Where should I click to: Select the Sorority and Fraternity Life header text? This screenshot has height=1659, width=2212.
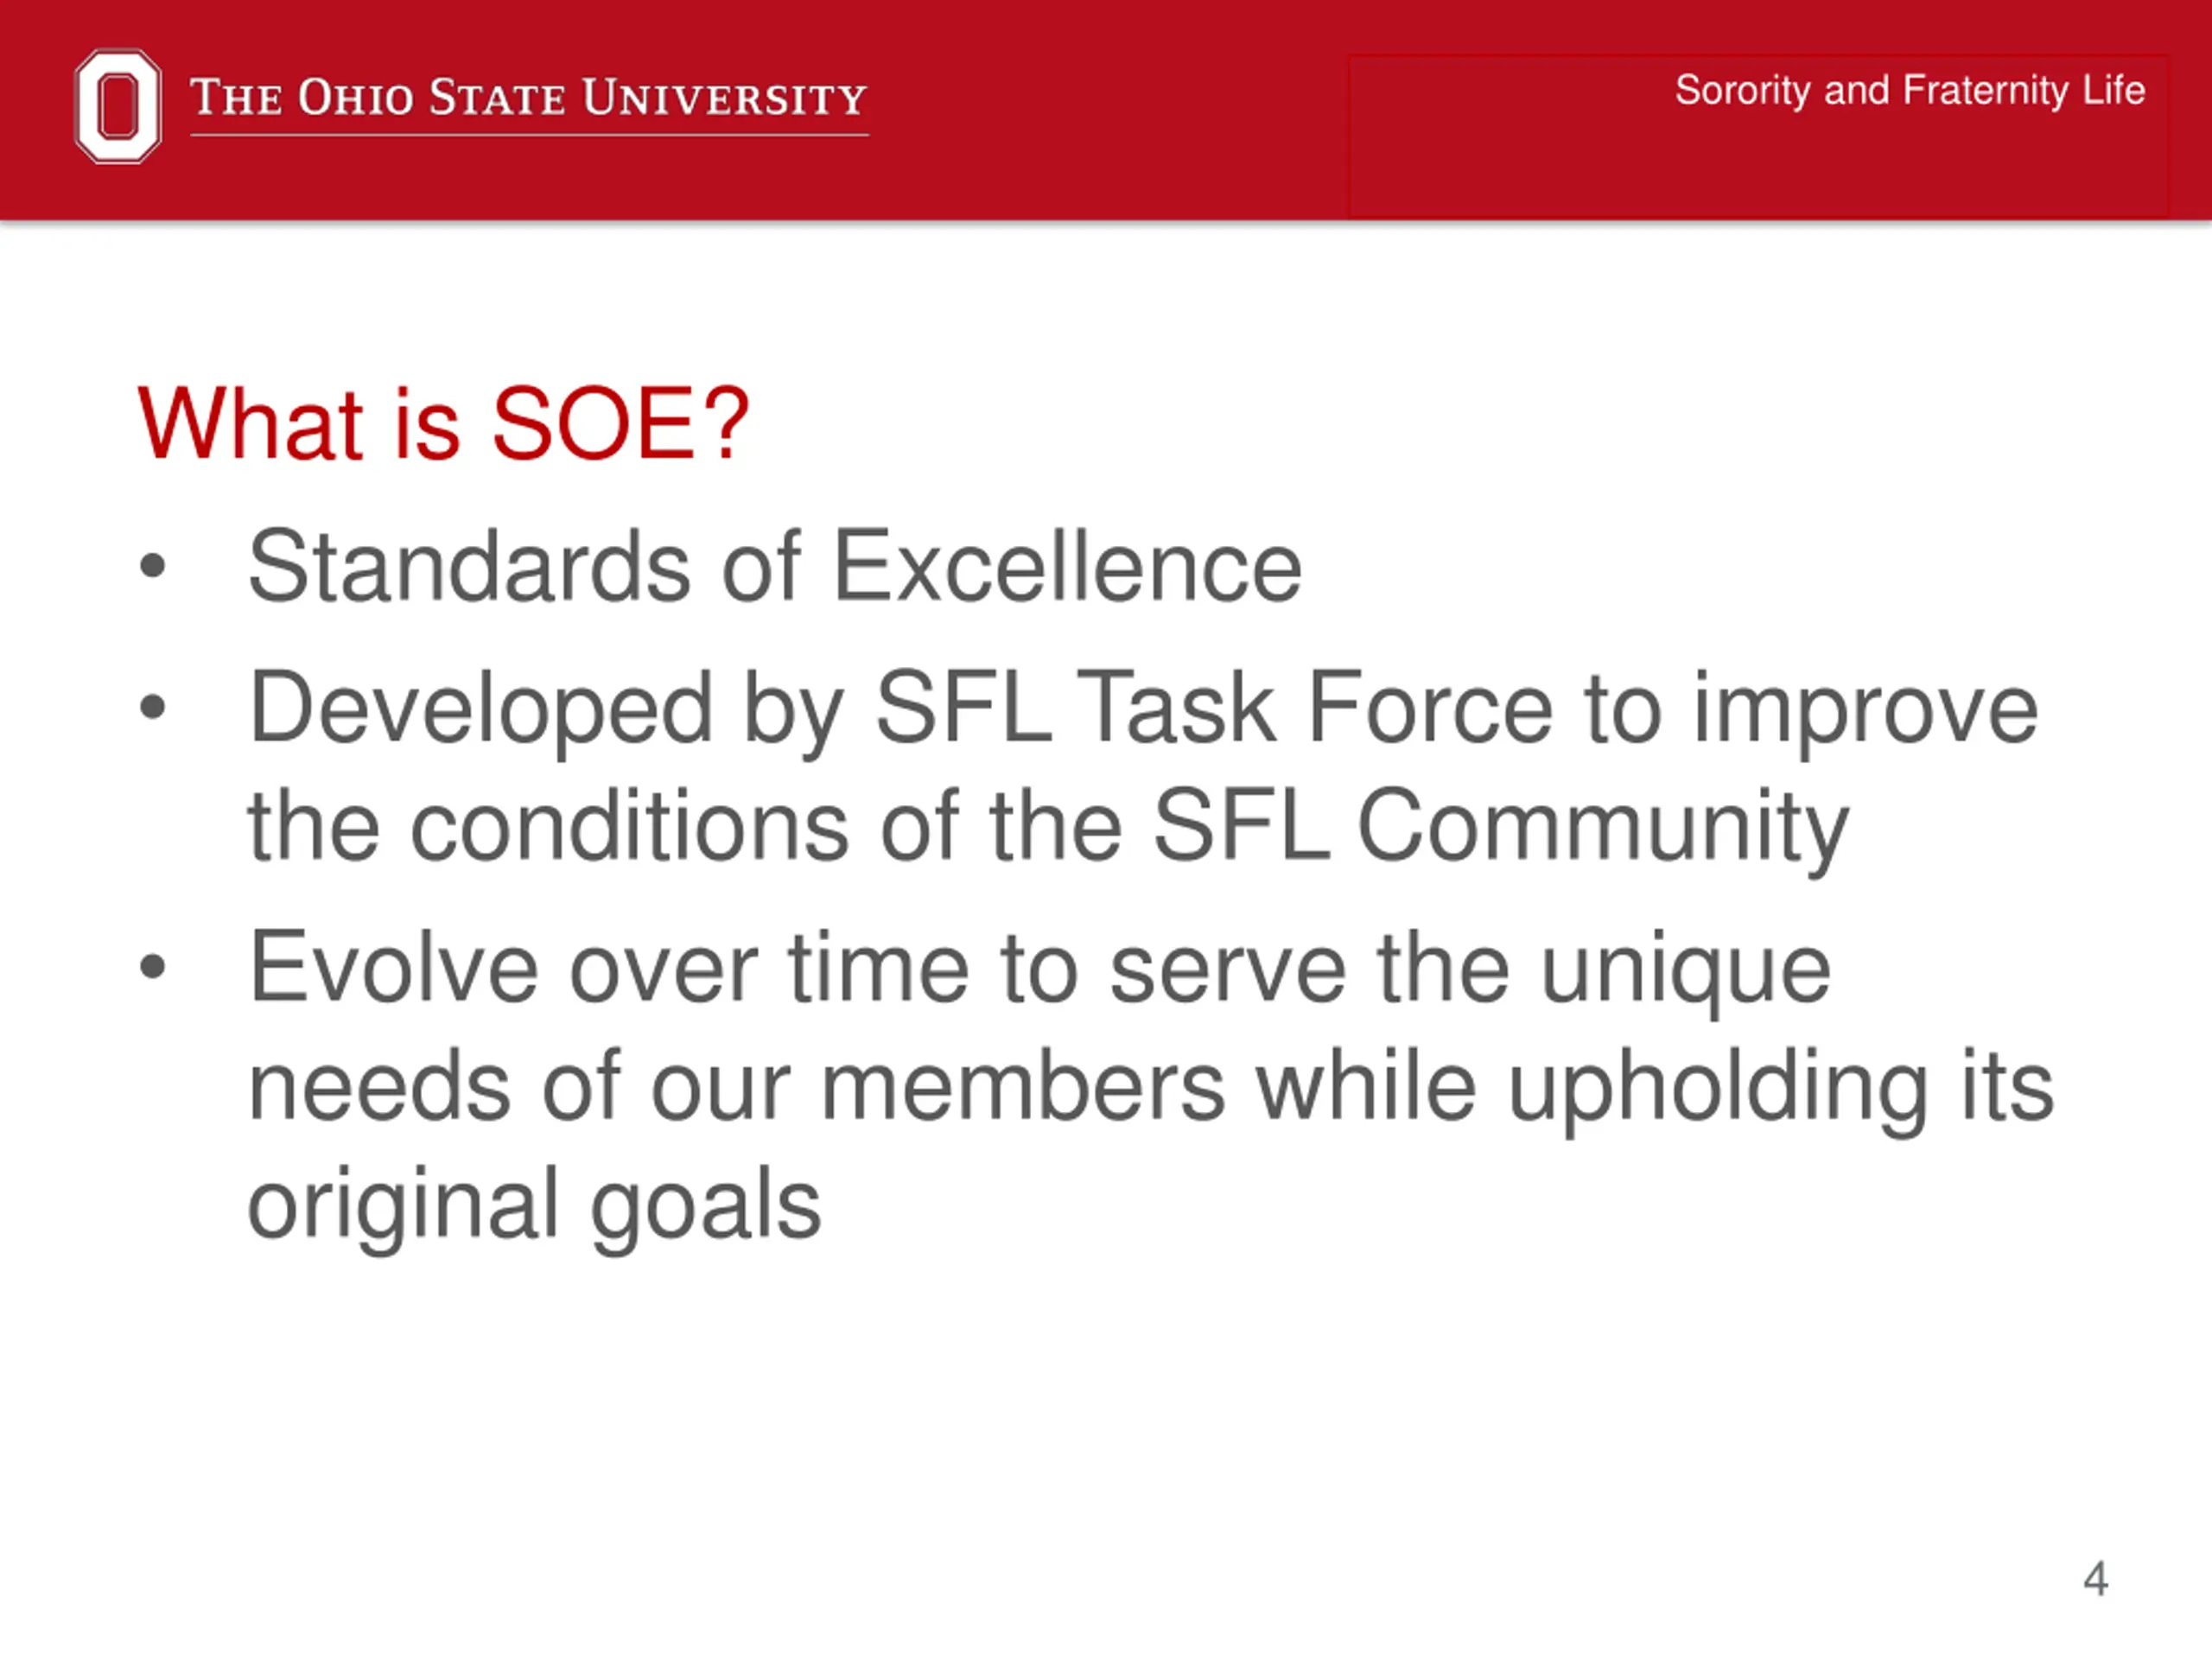1910,91
